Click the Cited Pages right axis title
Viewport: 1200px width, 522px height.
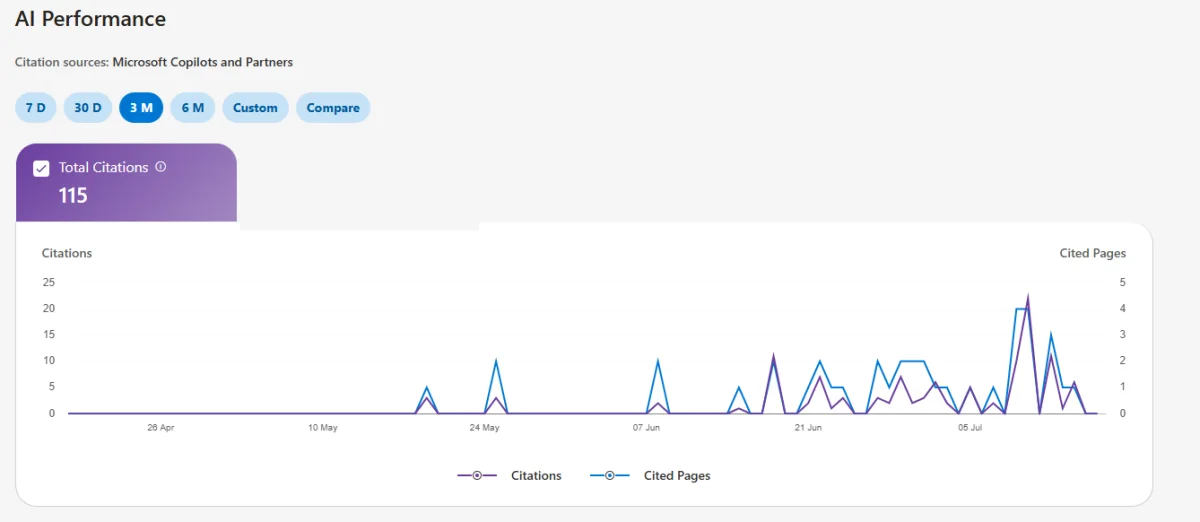(1093, 253)
